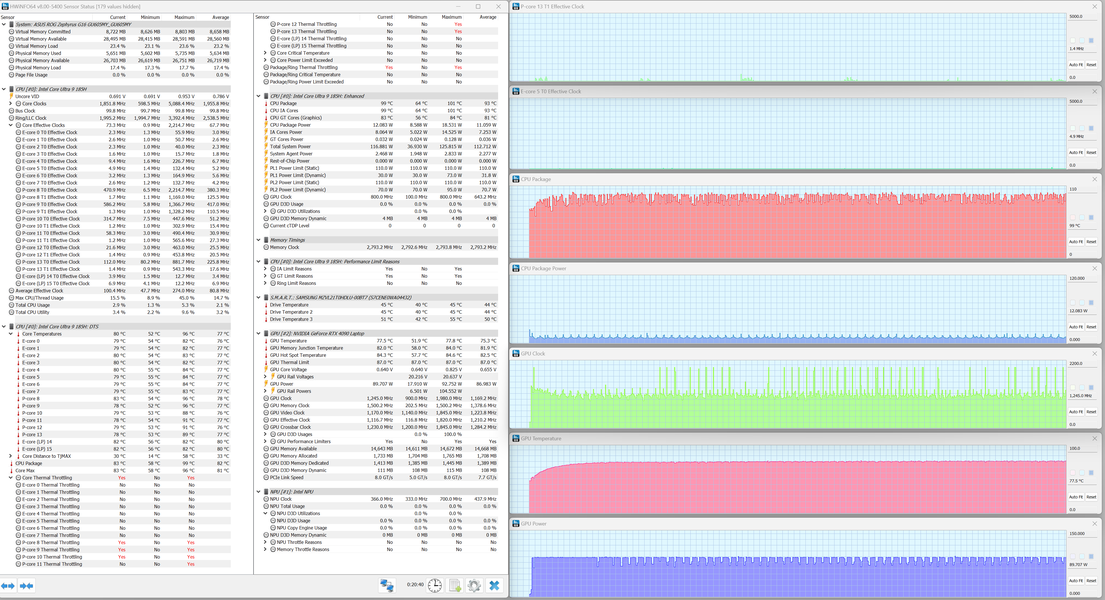Select the Maximum column header in left pane
Viewport: 1105px width, 600px height.
(184, 17)
